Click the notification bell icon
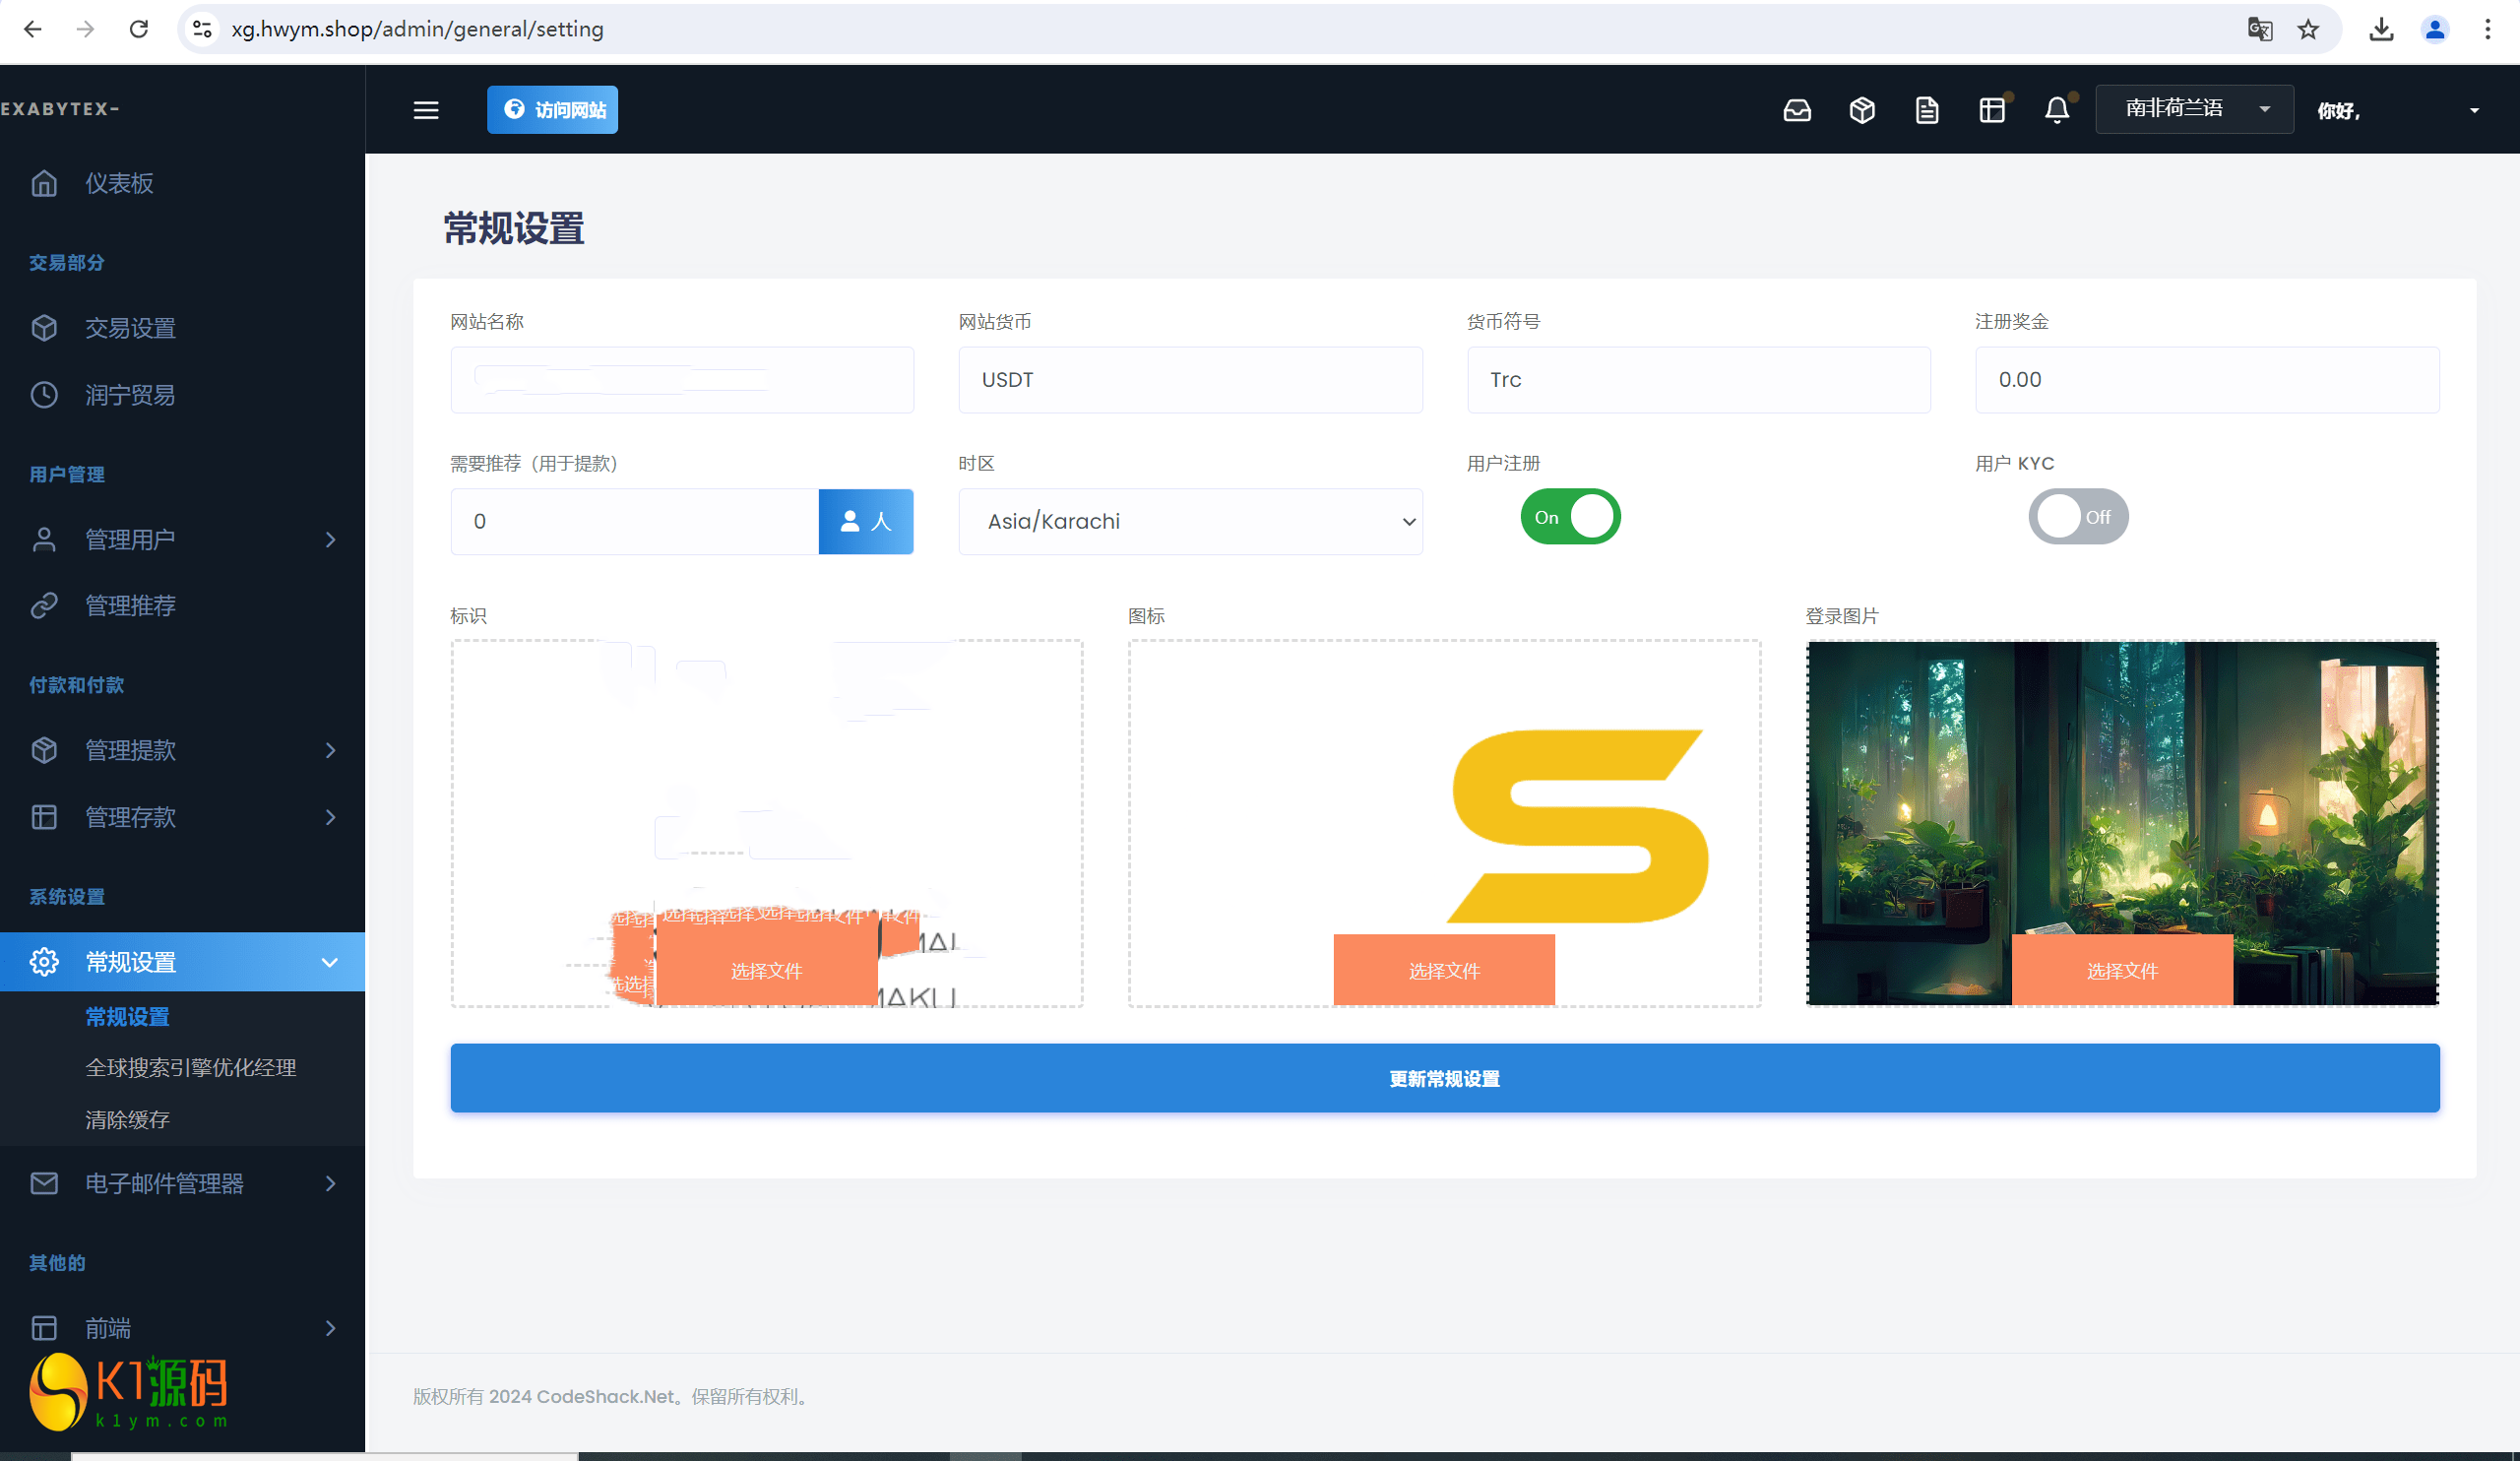Viewport: 2520px width, 1461px height. pyautogui.click(x=2057, y=109)
